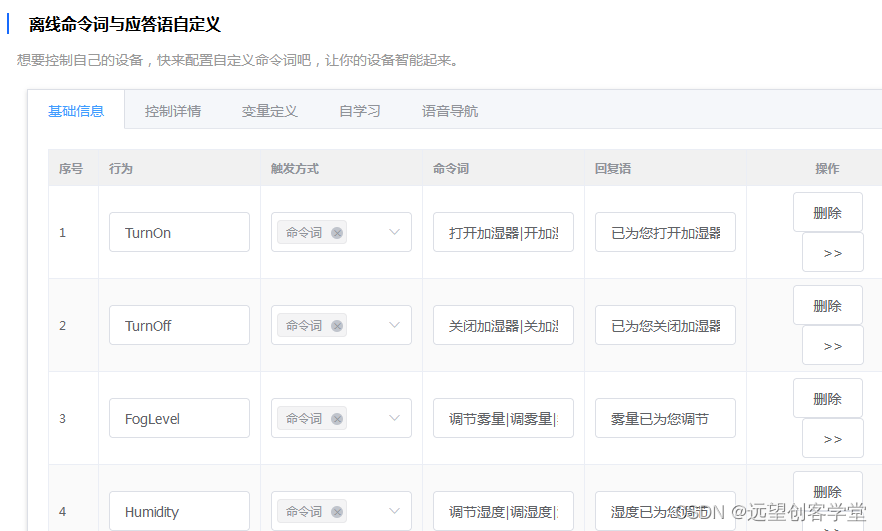Click the >> button in TurnOn row
882x531 pixels.
click(x=832, y=253)
